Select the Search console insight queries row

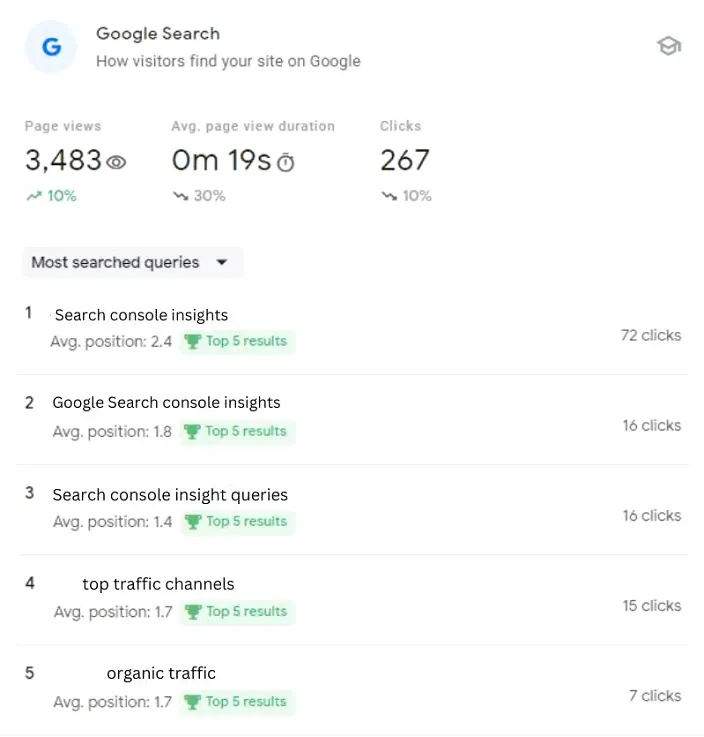[170, 495]
